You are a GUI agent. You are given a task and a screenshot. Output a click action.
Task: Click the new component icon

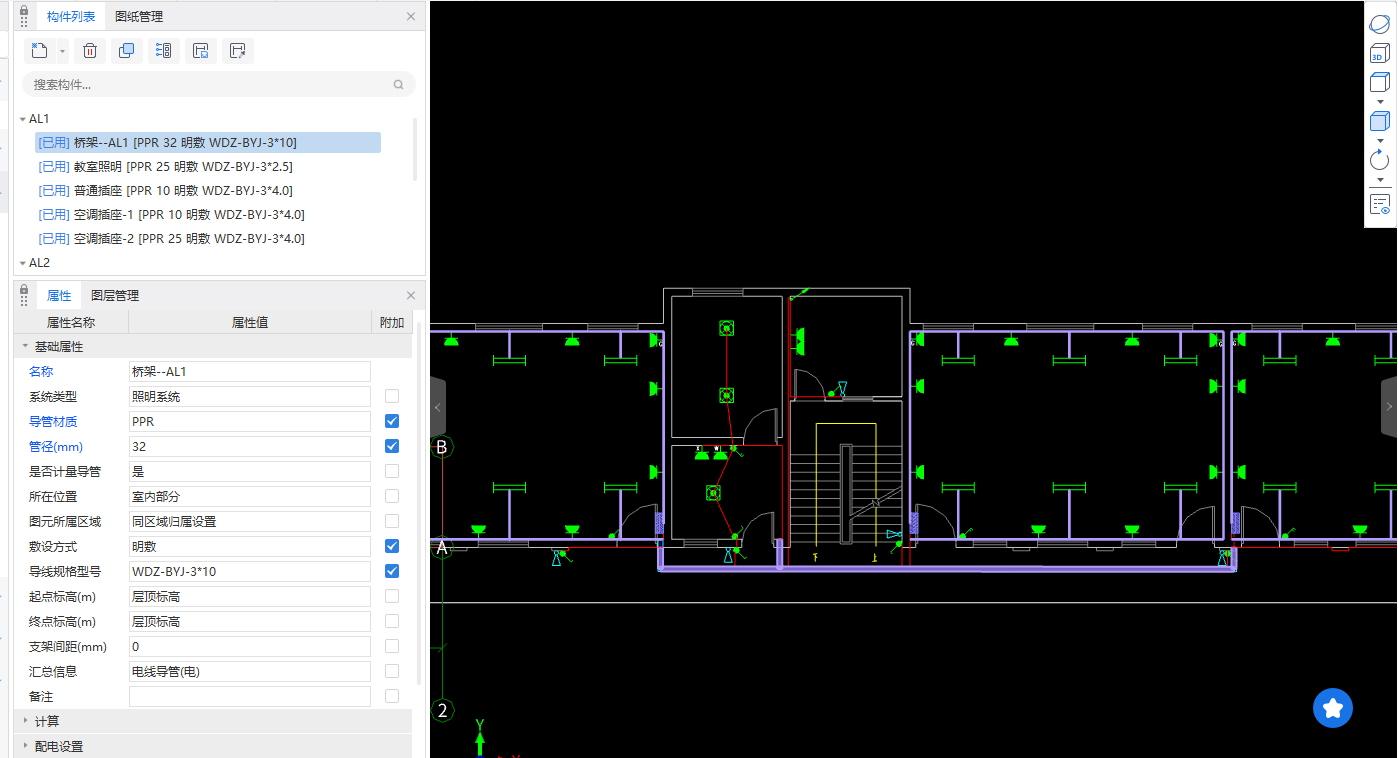coord(40,51)
